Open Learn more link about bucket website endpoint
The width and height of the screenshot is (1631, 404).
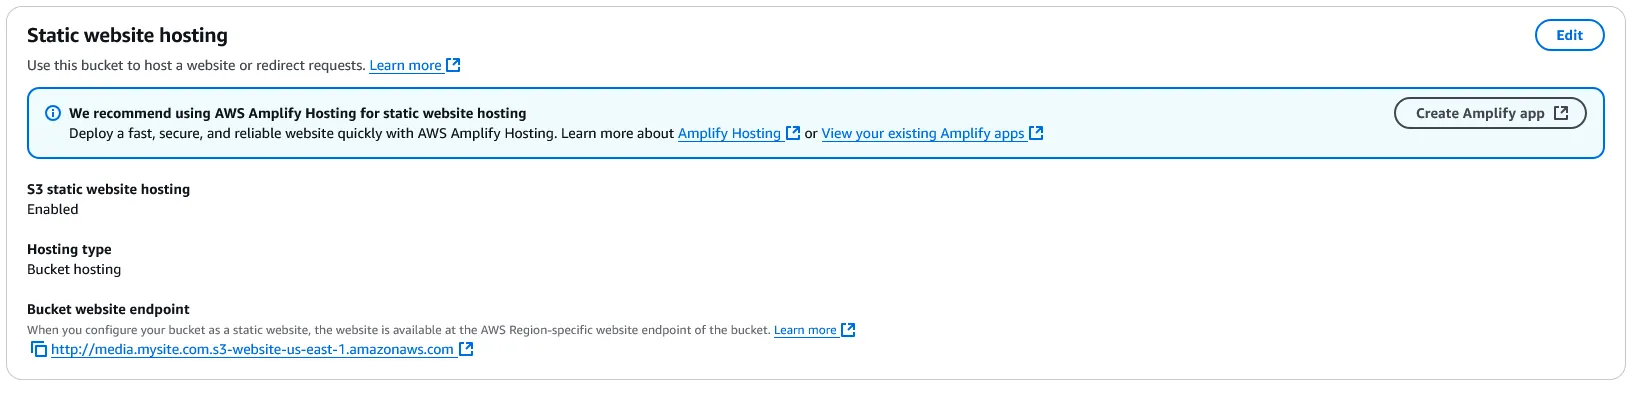pos(805,330)
